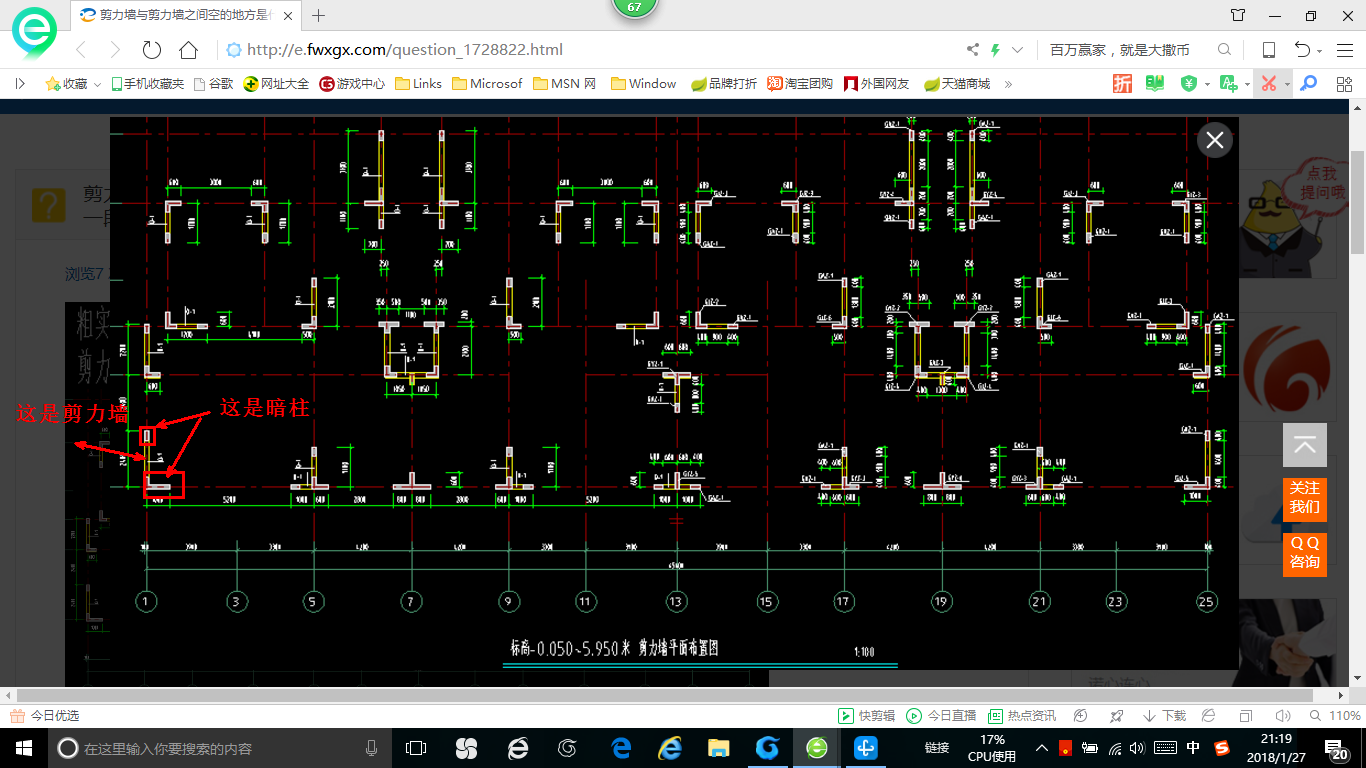Click the browser forward arrow
Image resolution: width=1366 pixels, height=768 pixels.
coord(115,50)
